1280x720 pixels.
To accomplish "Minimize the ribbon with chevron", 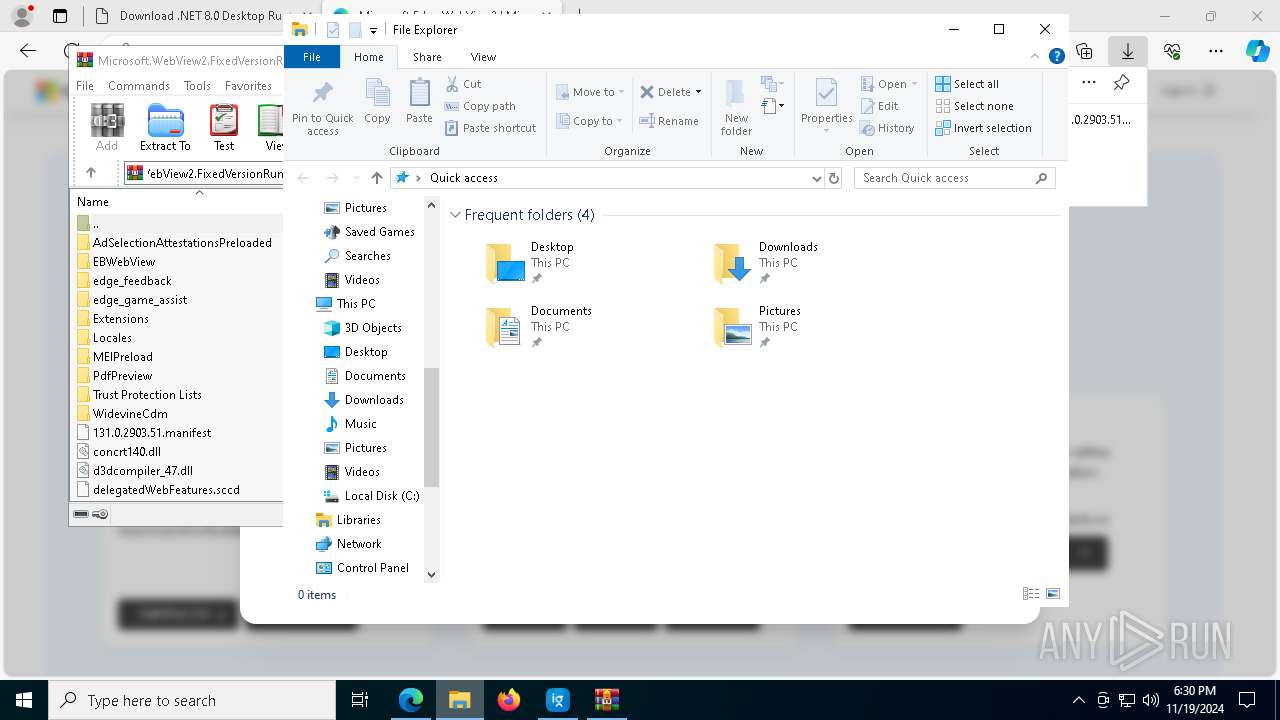I will coord(1036,56).
